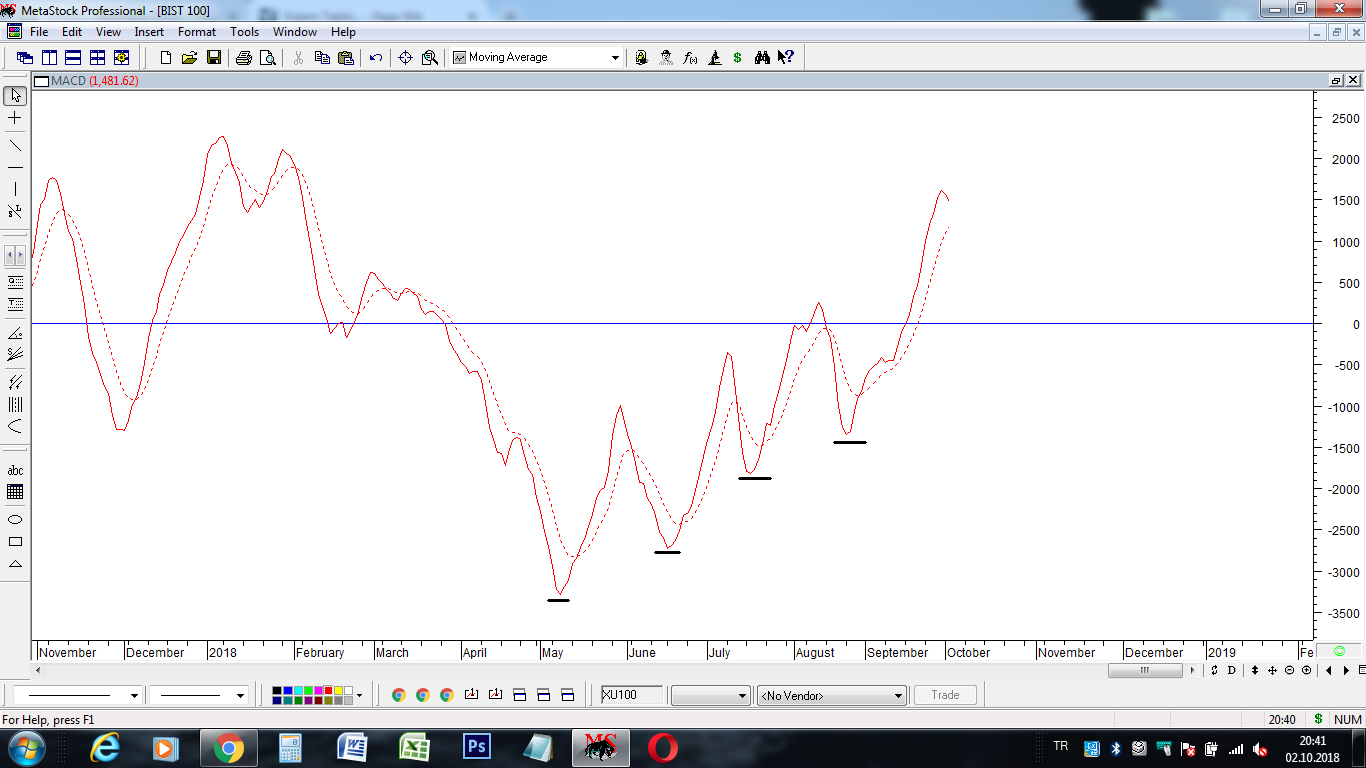The image size is (1366, 768).
Task: Click the scroll left arrow under chart
Action: (x=39, y=670)
